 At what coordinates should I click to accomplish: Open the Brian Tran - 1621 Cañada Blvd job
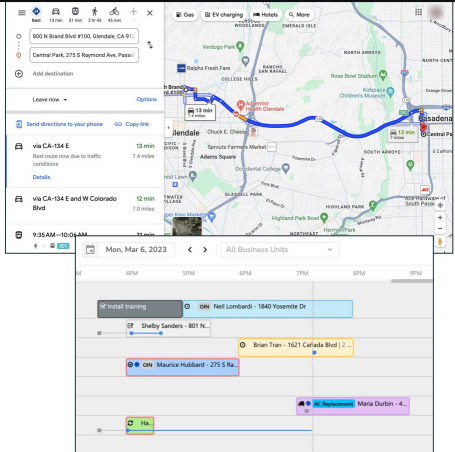pos(296,347)
